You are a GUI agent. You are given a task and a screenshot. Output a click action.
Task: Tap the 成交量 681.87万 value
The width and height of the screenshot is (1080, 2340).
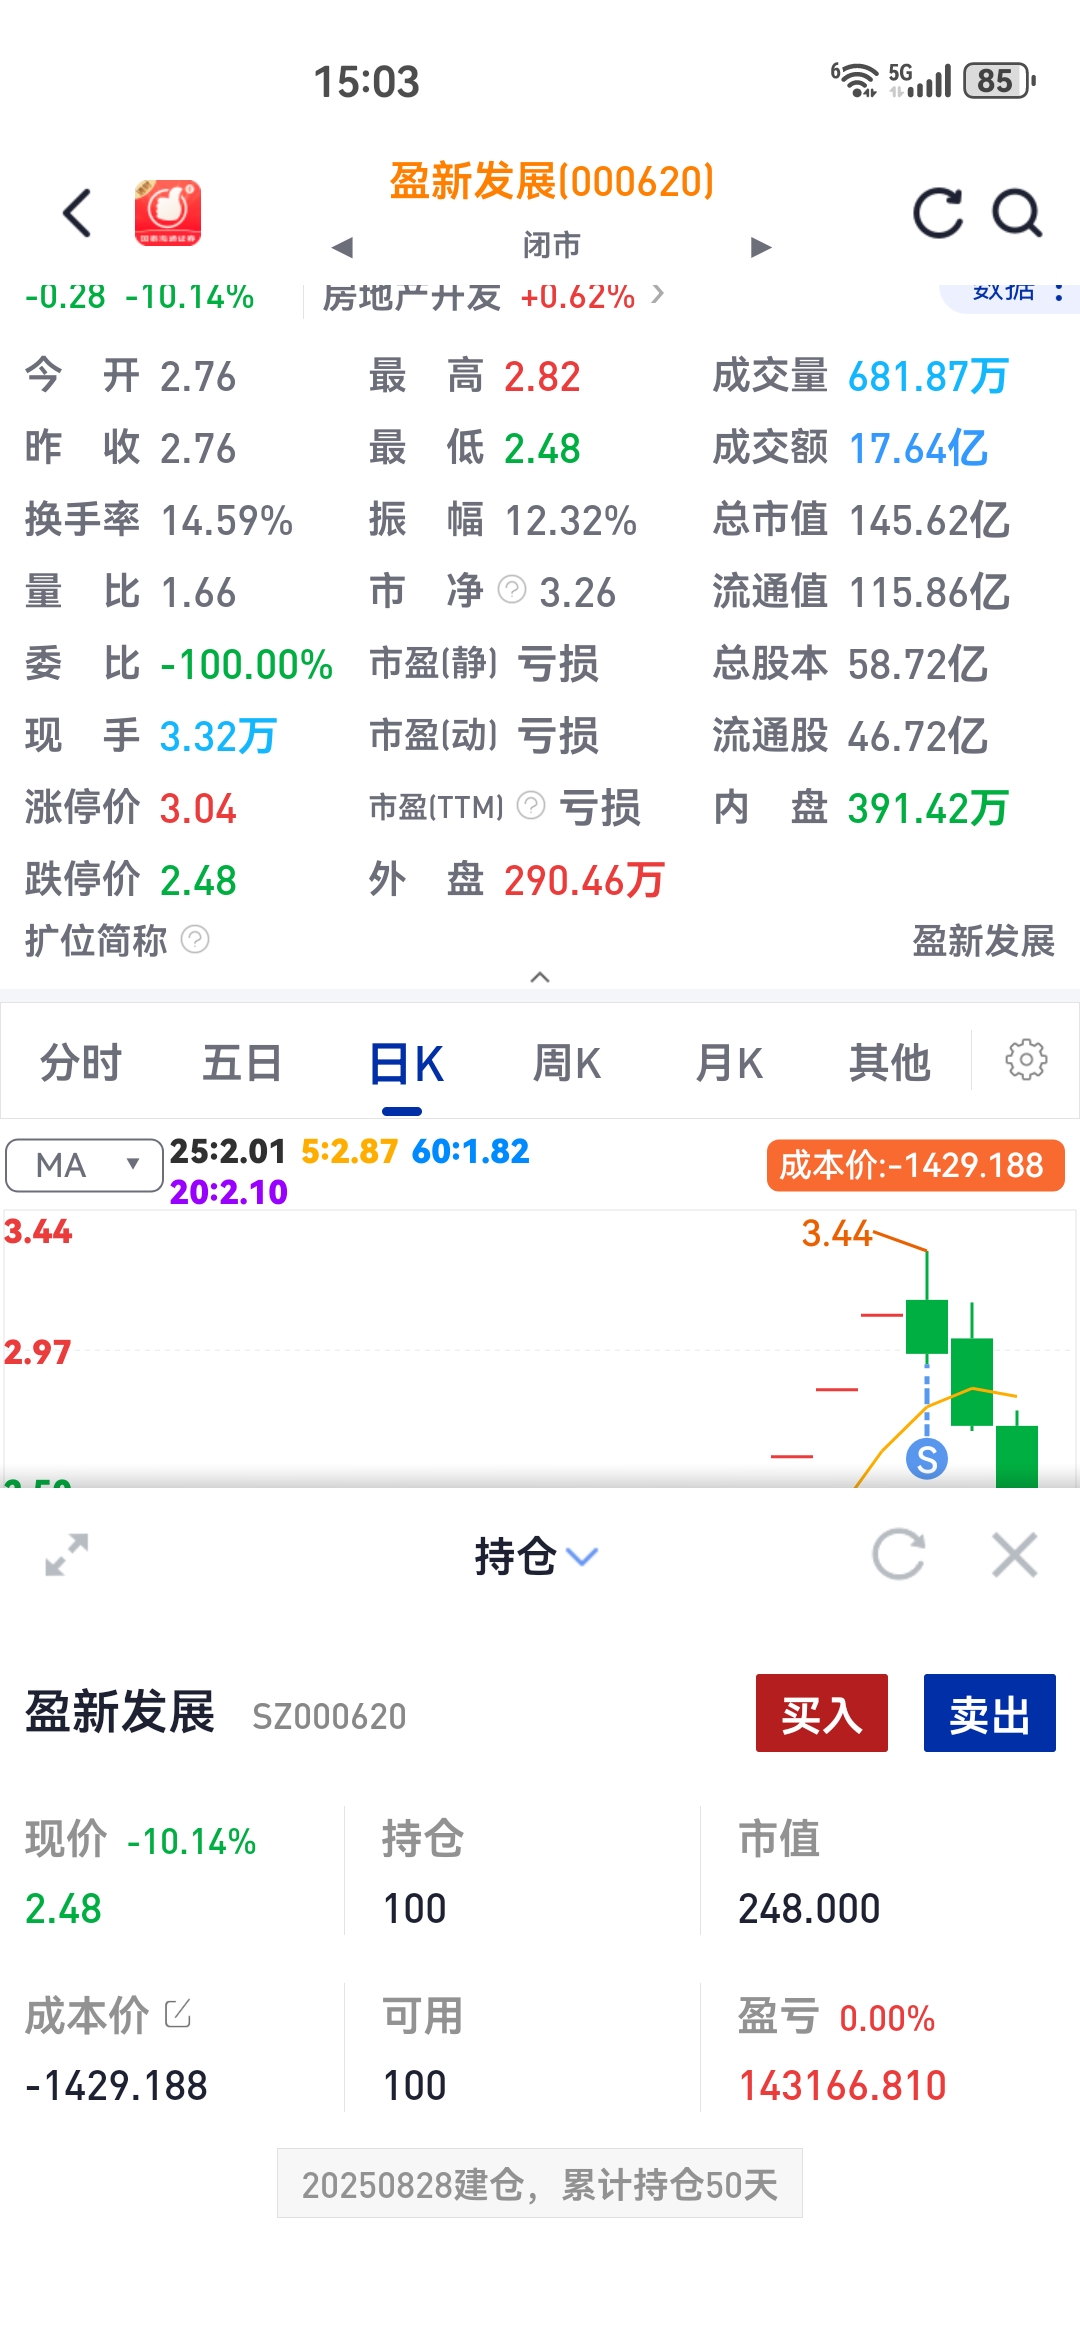coord(928,376)
